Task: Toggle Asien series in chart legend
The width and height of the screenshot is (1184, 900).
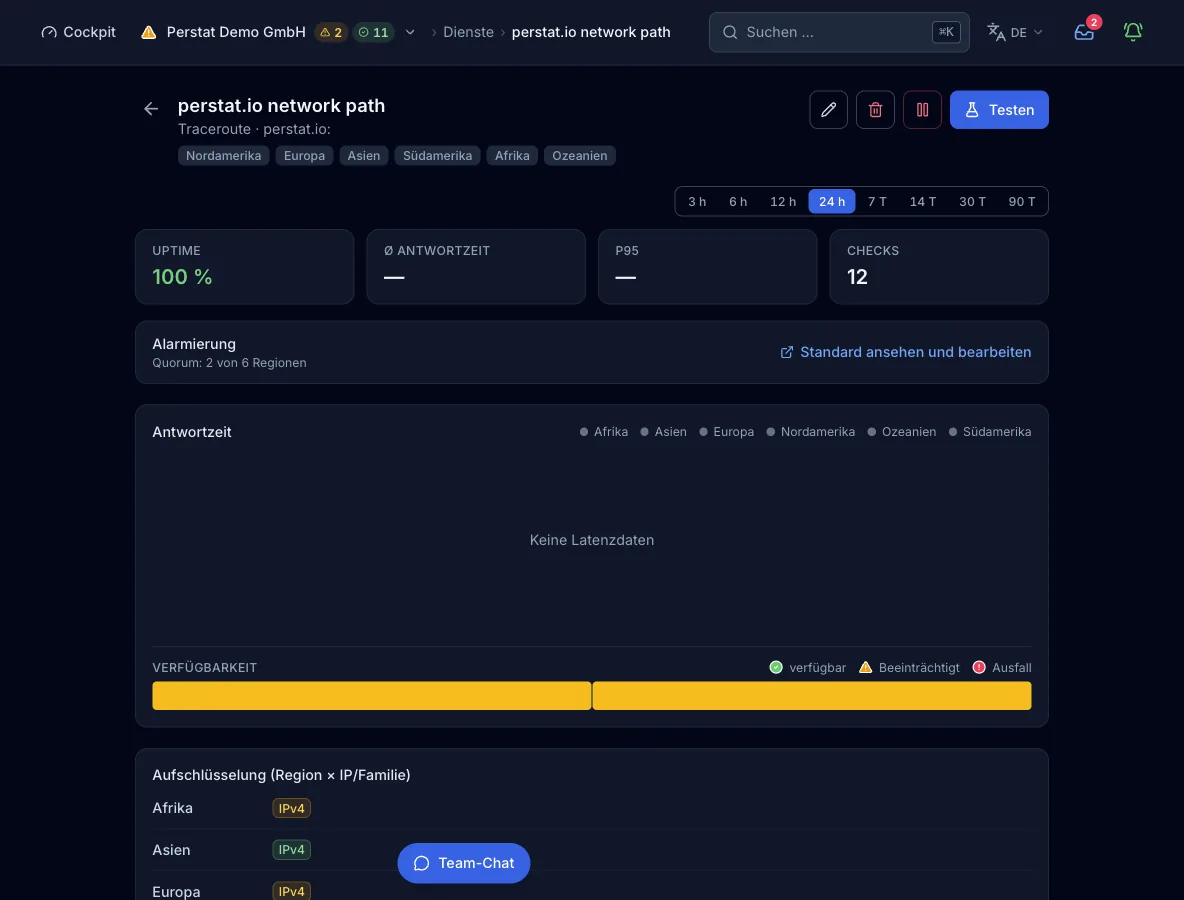Action: 663,432
